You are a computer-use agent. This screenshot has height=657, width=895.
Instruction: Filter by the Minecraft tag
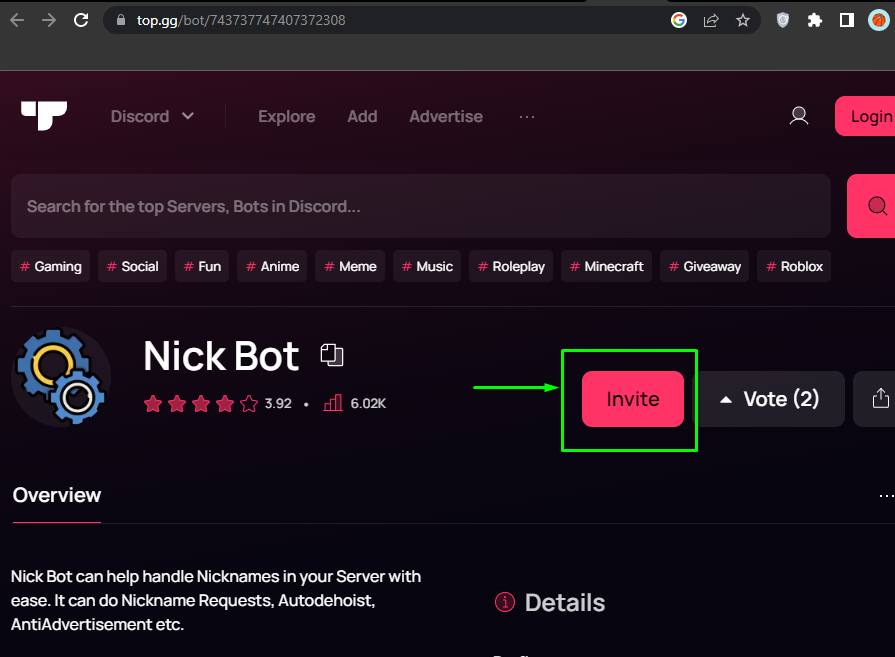pos(607,267)
